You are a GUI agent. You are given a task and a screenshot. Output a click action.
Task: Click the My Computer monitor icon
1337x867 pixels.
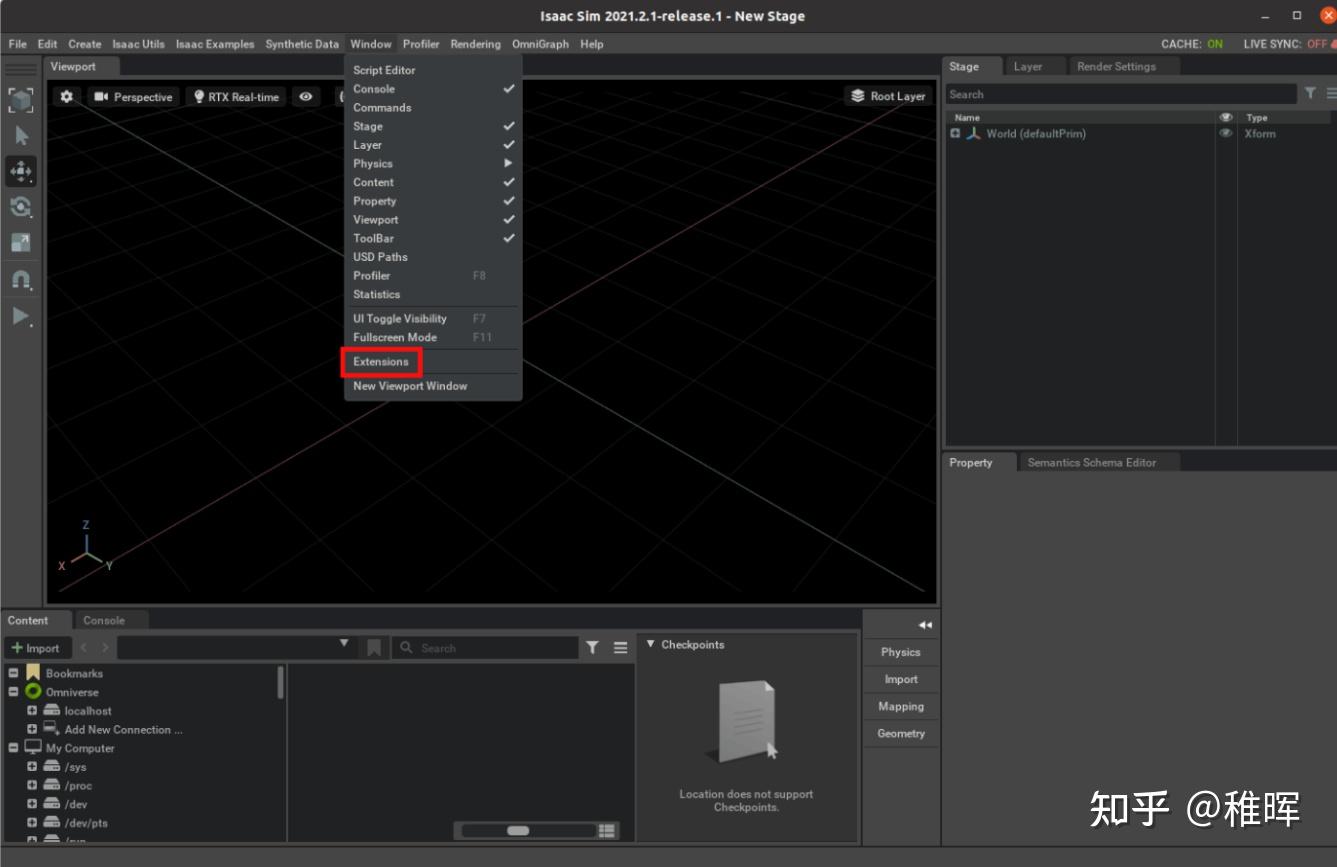34,748
